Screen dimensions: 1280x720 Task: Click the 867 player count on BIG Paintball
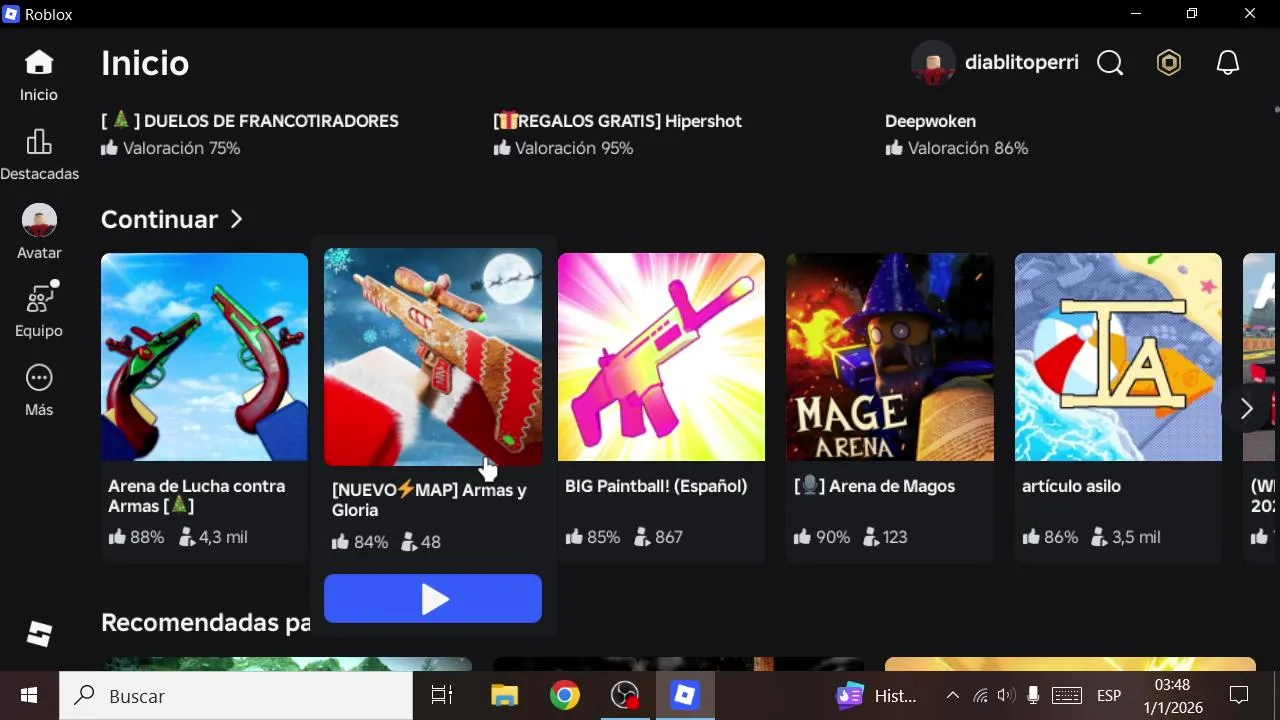(658, 537)
